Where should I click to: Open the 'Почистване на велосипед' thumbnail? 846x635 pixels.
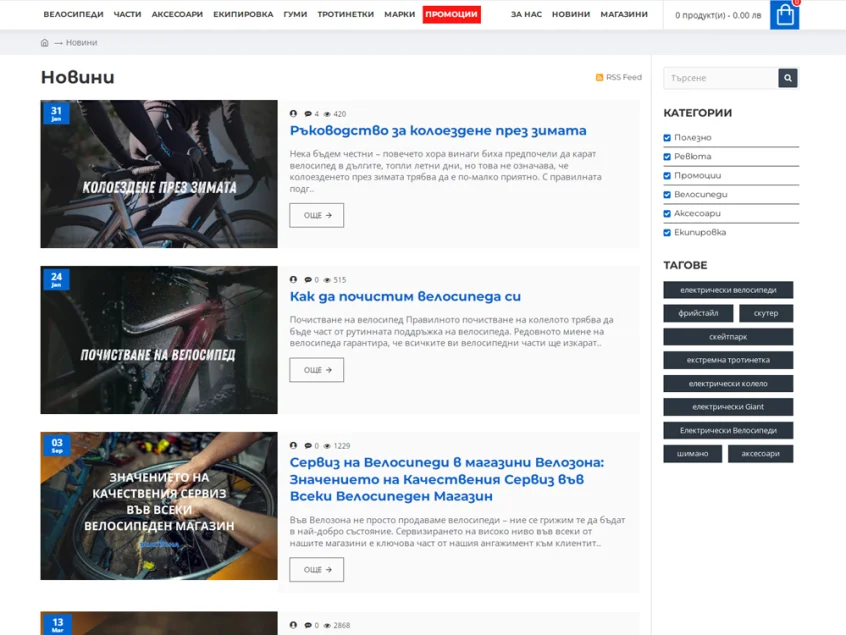159,340
